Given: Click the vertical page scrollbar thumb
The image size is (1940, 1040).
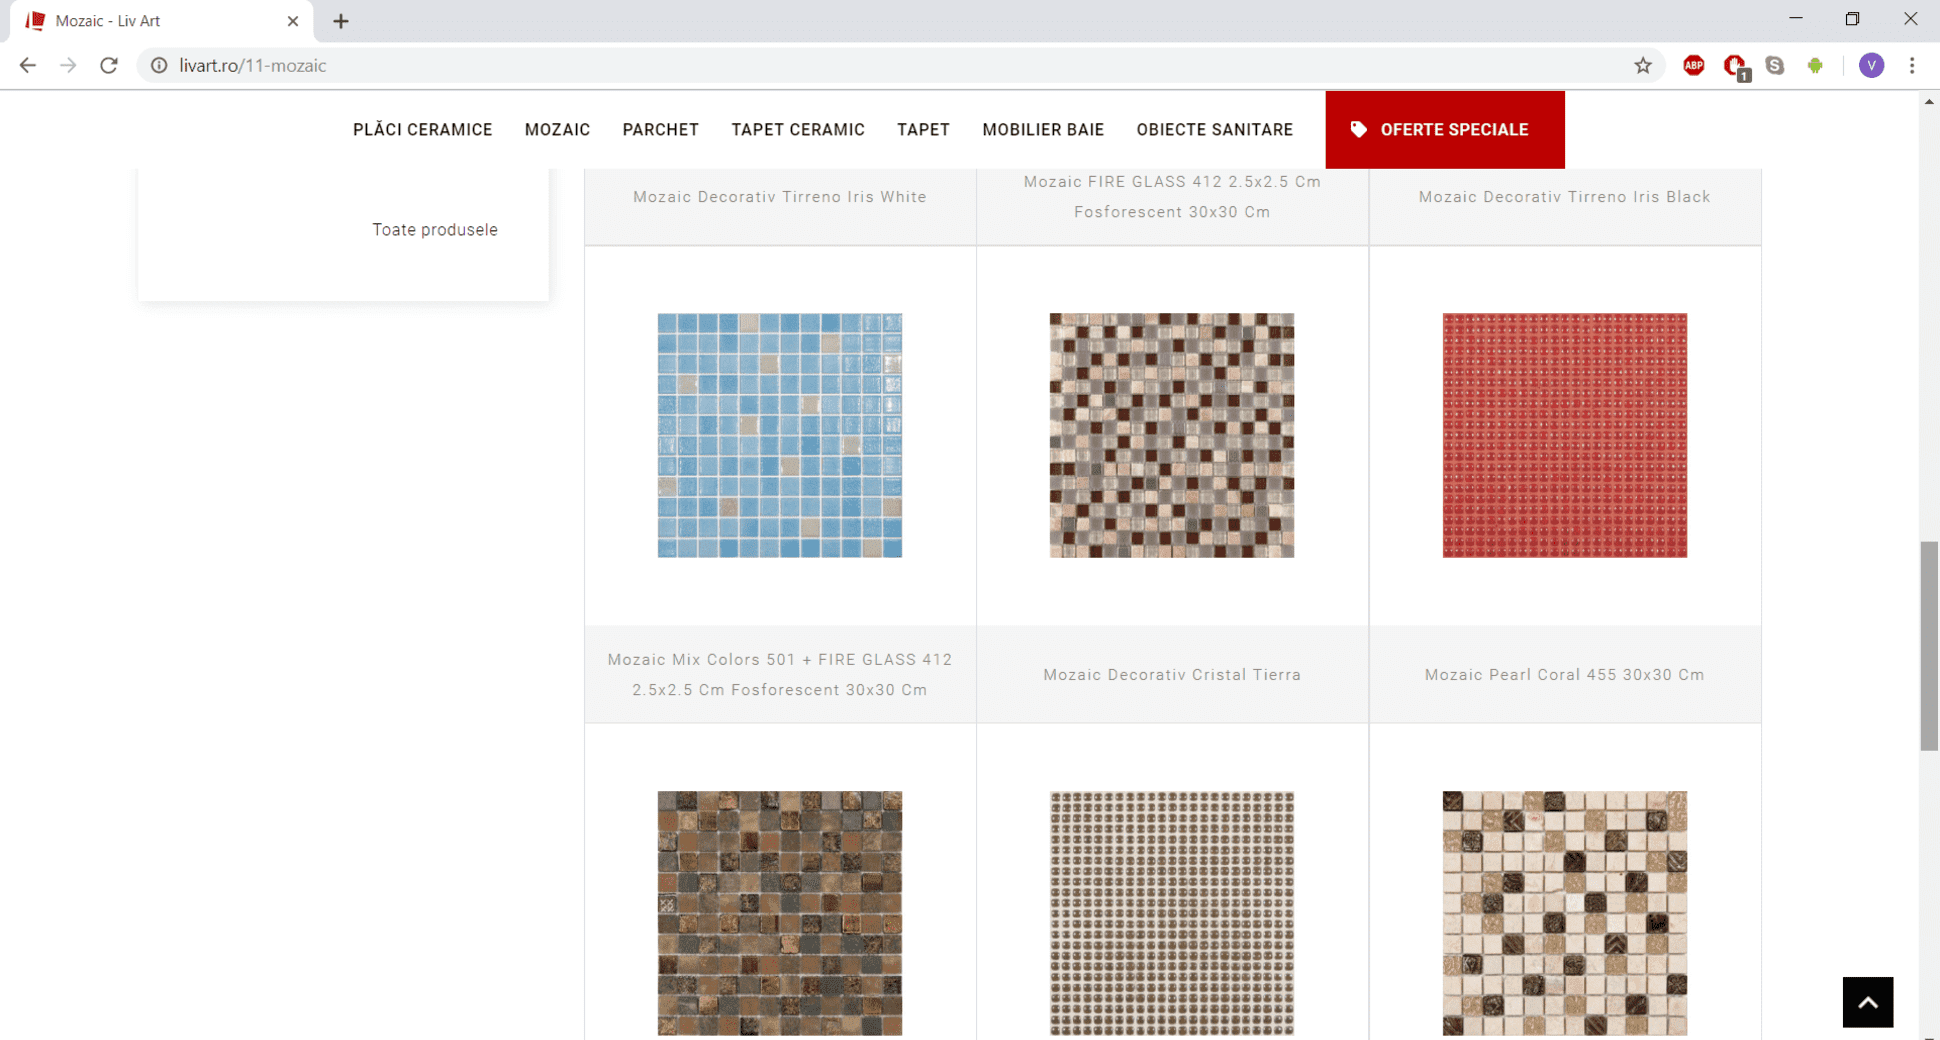Looking at the screenshot, I should (x=1928, y=645).
